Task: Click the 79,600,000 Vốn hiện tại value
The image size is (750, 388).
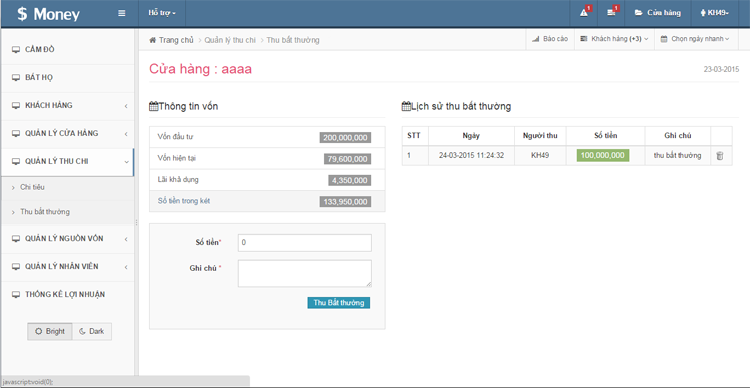Action: (x=347, y=159)
